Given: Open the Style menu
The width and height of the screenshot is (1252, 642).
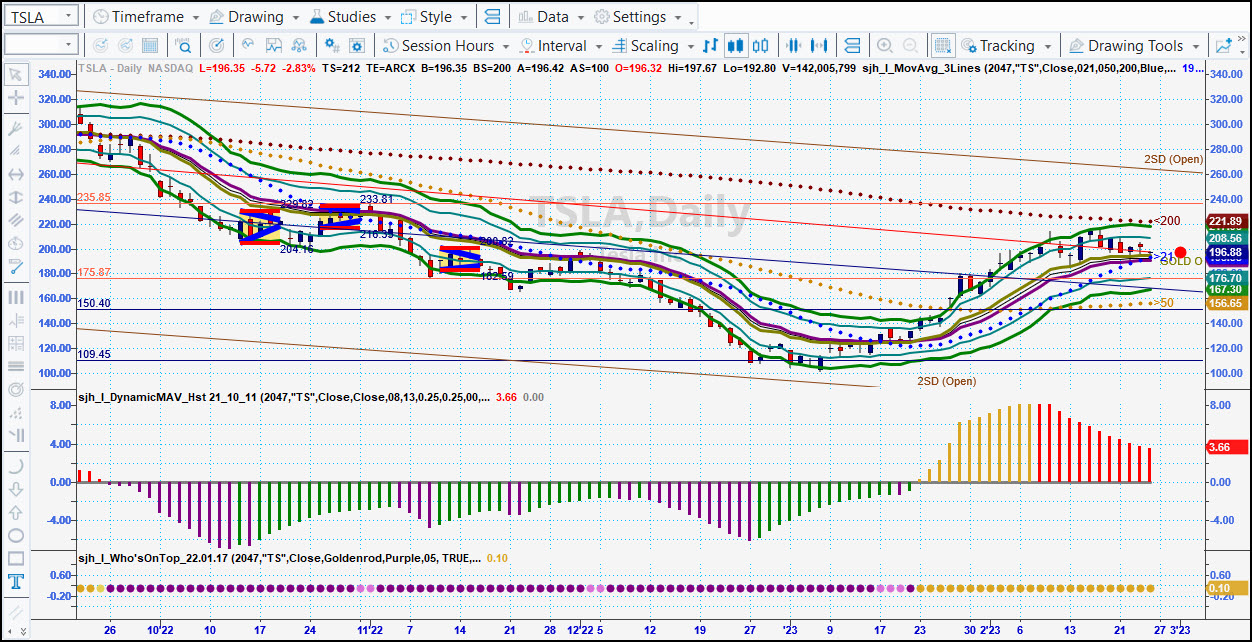Looking at the screenshot, I should (x=434, y=17).
